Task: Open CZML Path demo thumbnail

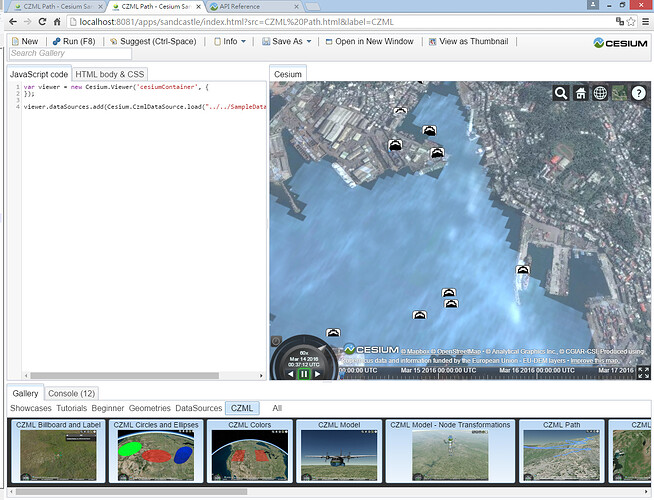Action: [x=561, y=451]
